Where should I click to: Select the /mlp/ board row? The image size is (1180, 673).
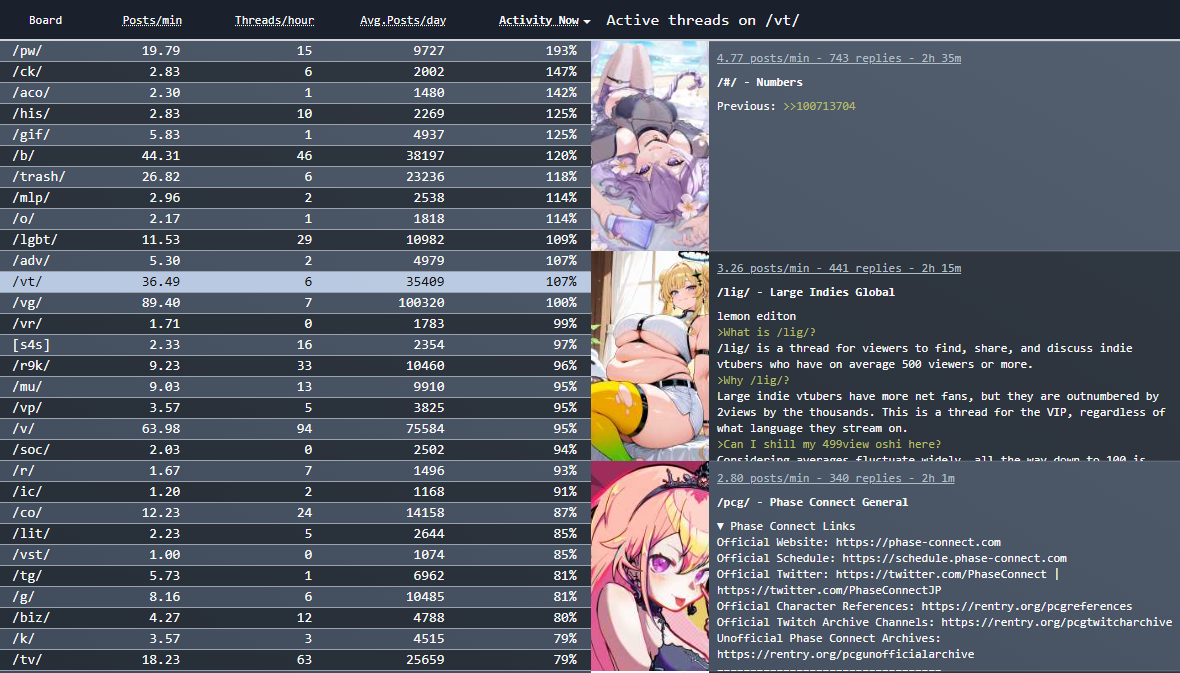[295, 198]
